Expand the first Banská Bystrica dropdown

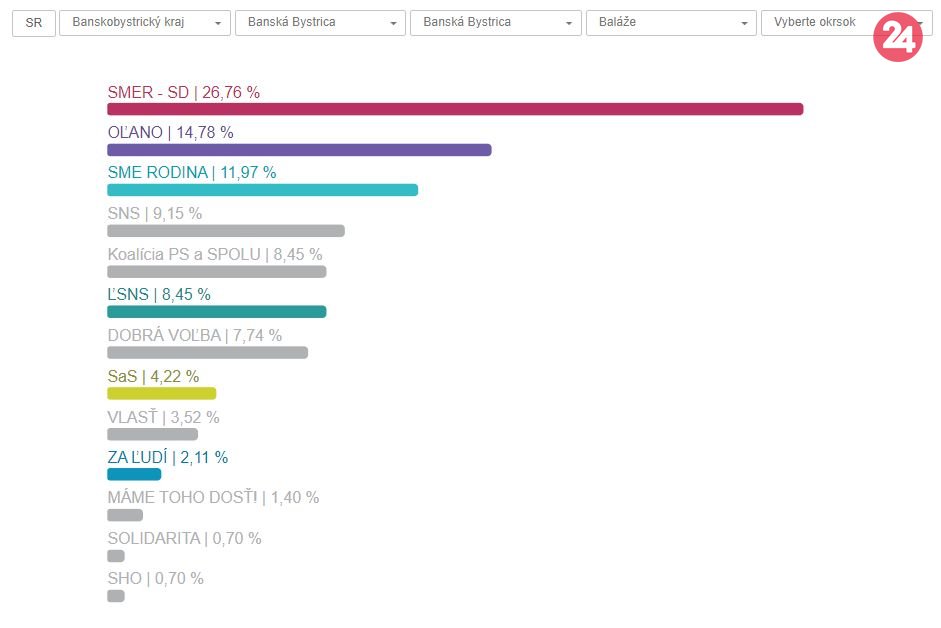tap(320, 22)
